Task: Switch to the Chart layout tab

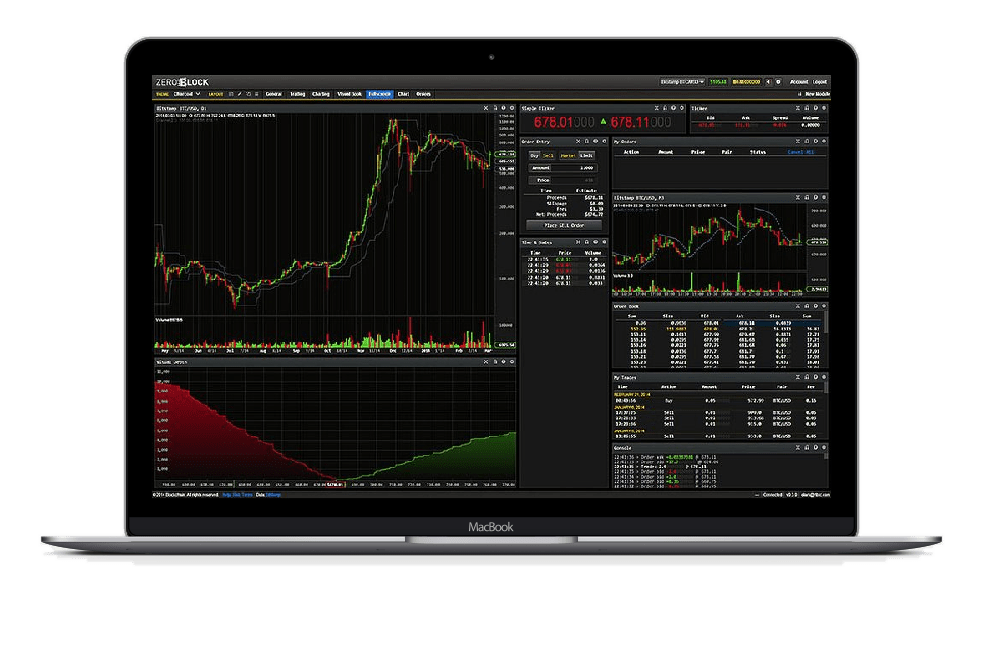Action: tap(403, 94)
